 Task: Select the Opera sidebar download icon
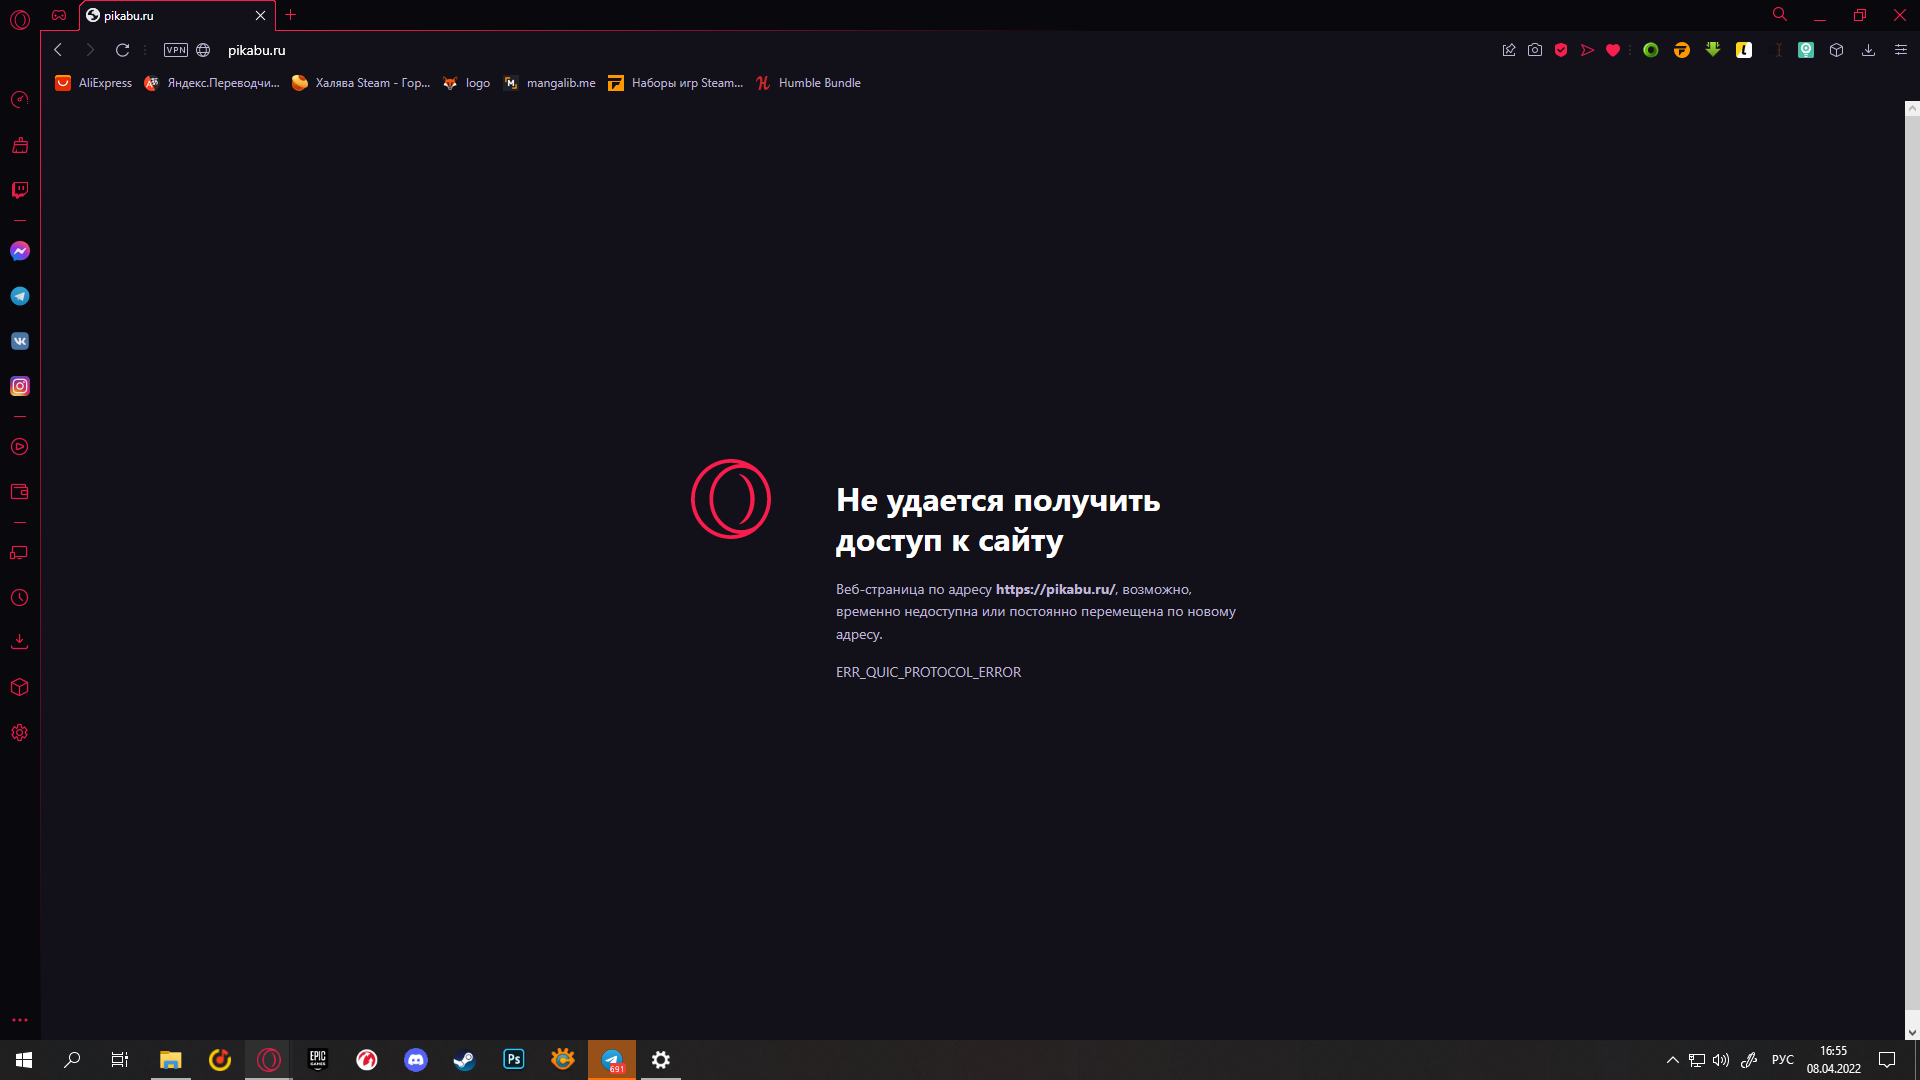pyautogui.click(x=20, y=642)
